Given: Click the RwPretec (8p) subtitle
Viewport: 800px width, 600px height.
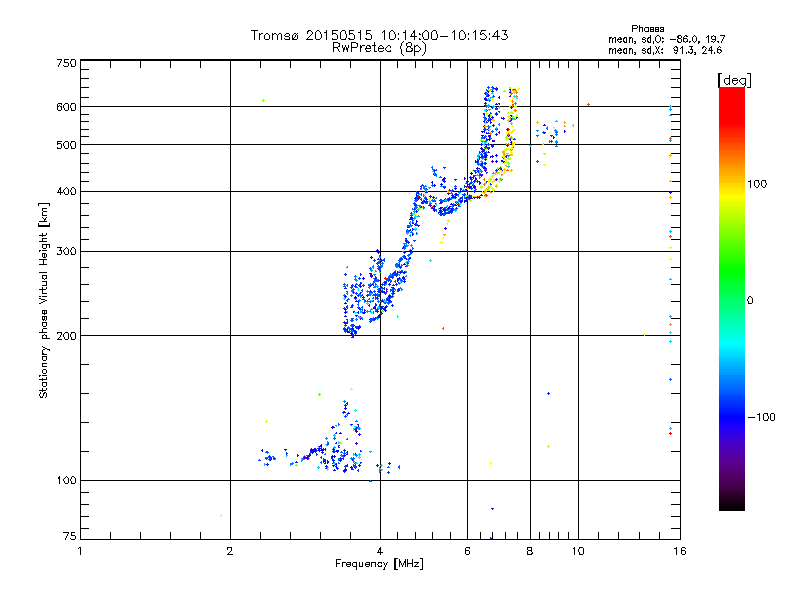Looking at the screenshot, I should pyautogui.click(x=379, y=47).
